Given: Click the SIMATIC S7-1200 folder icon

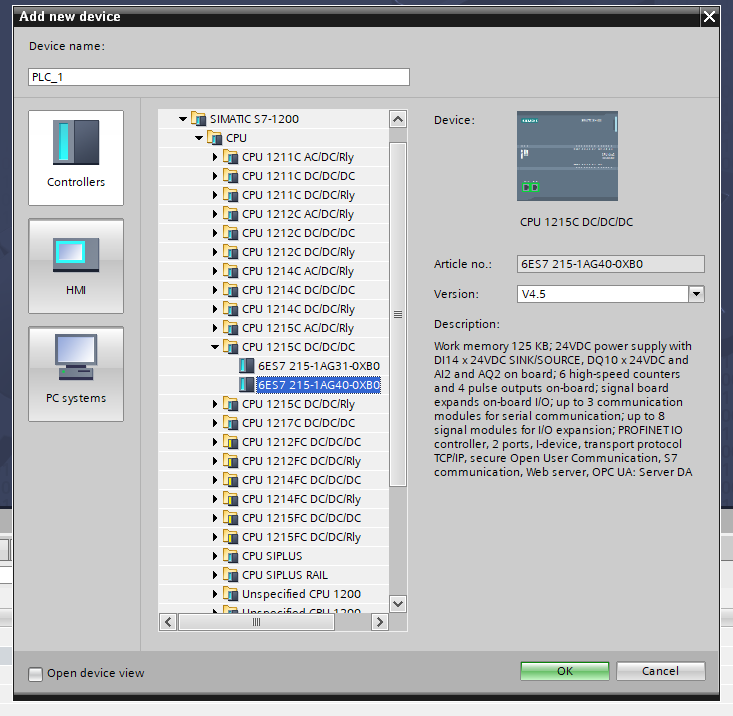Looking at the screenshot, I should (x=199, y=119).
